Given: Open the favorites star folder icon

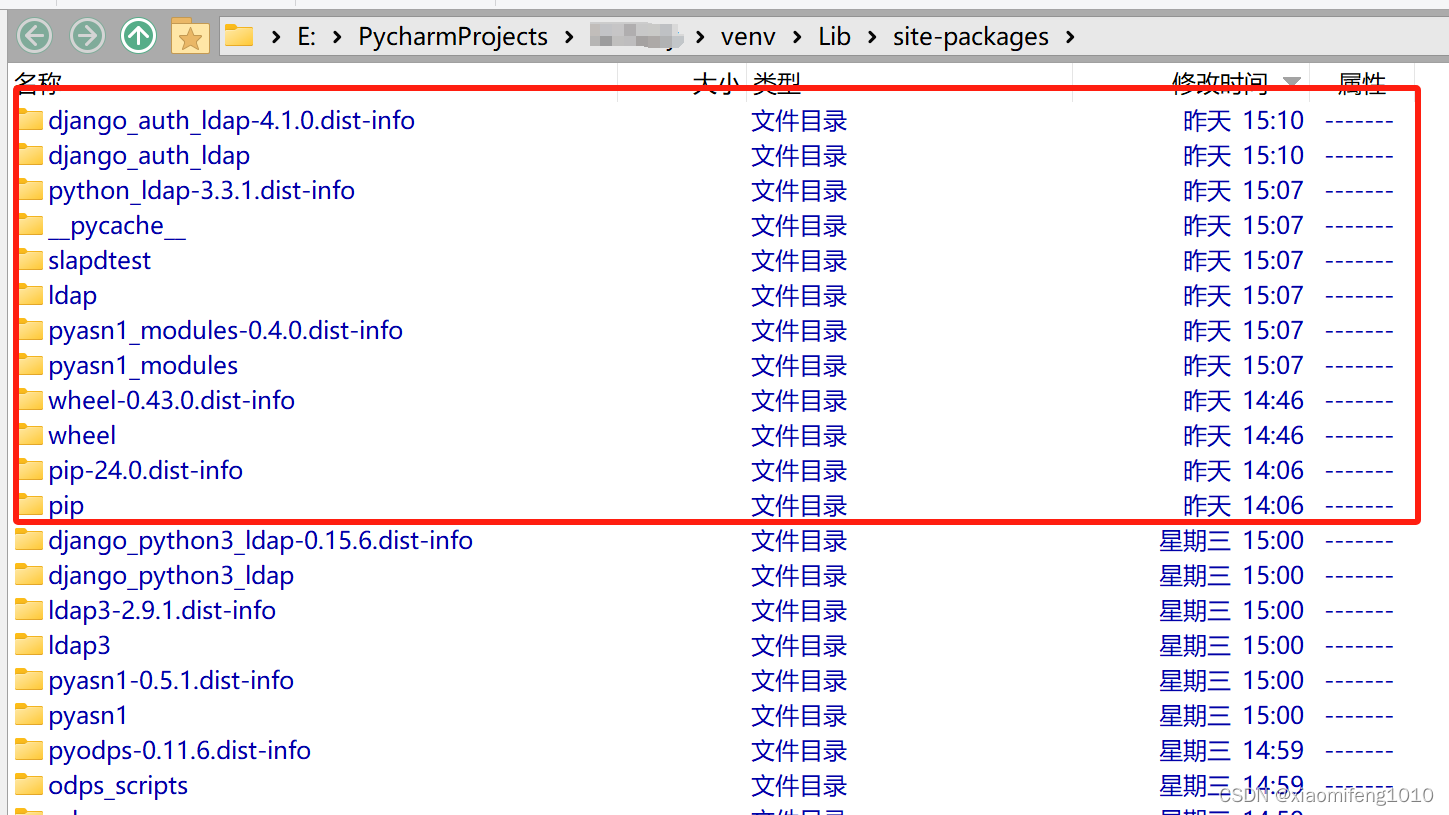Looking at the screenshot, I should (x=189, y=36).
